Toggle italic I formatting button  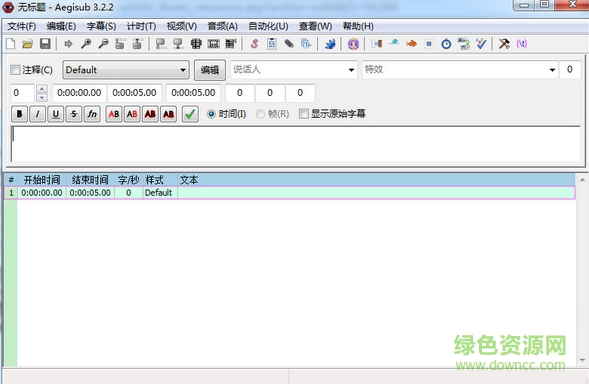pyautogui.click(x=38, y=113)
